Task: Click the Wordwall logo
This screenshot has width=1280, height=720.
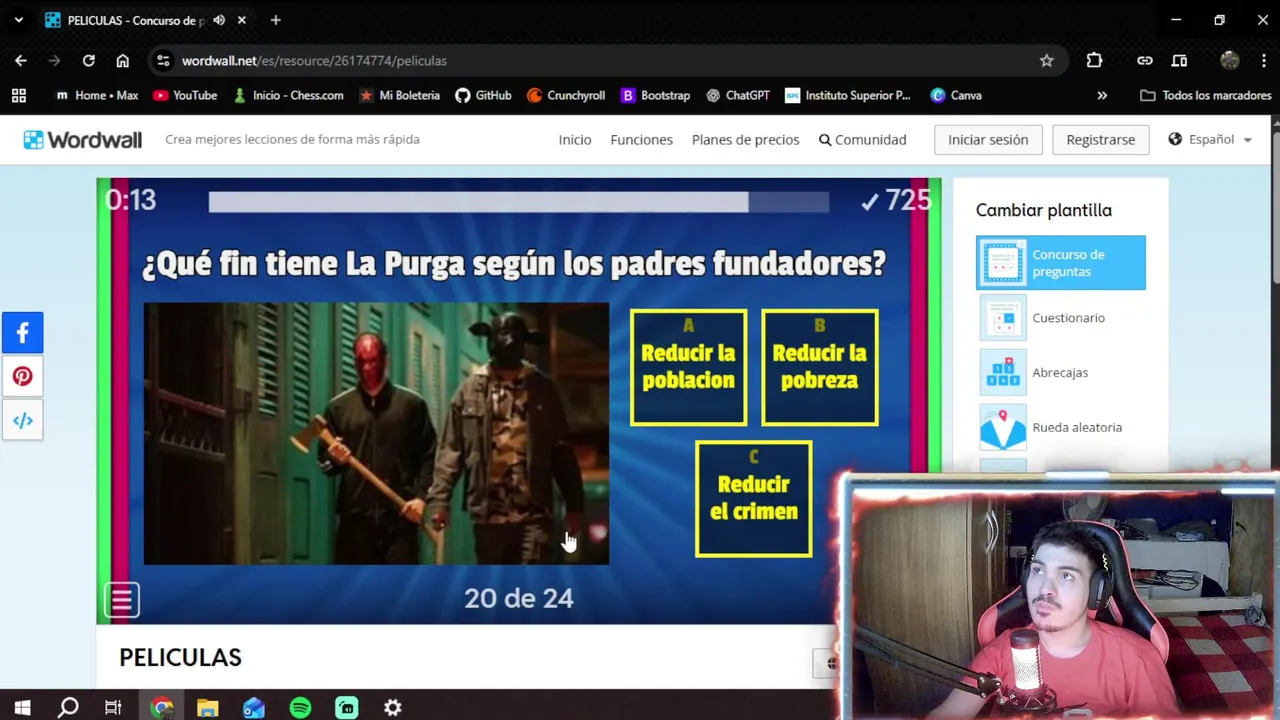Action: 83,140
